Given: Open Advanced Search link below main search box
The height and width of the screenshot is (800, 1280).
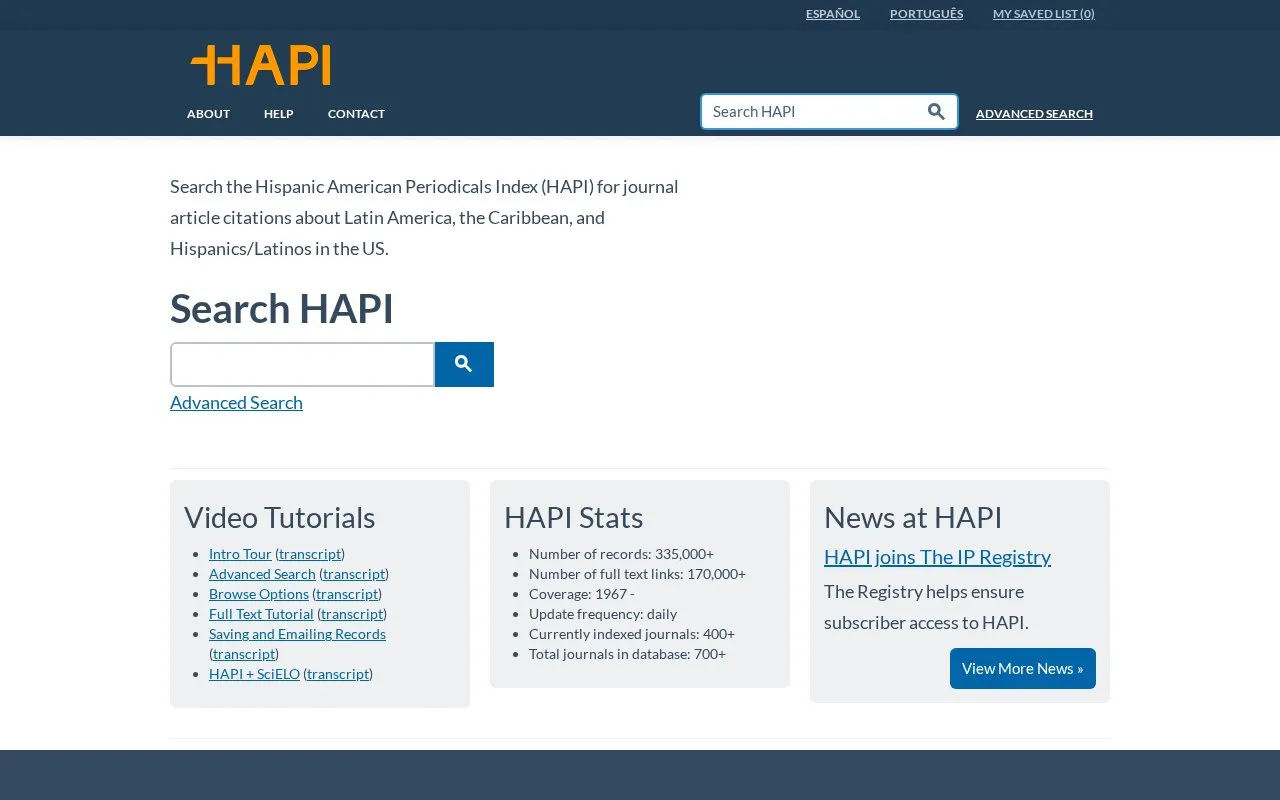Looking at the screenshot, I should point(236,402).
